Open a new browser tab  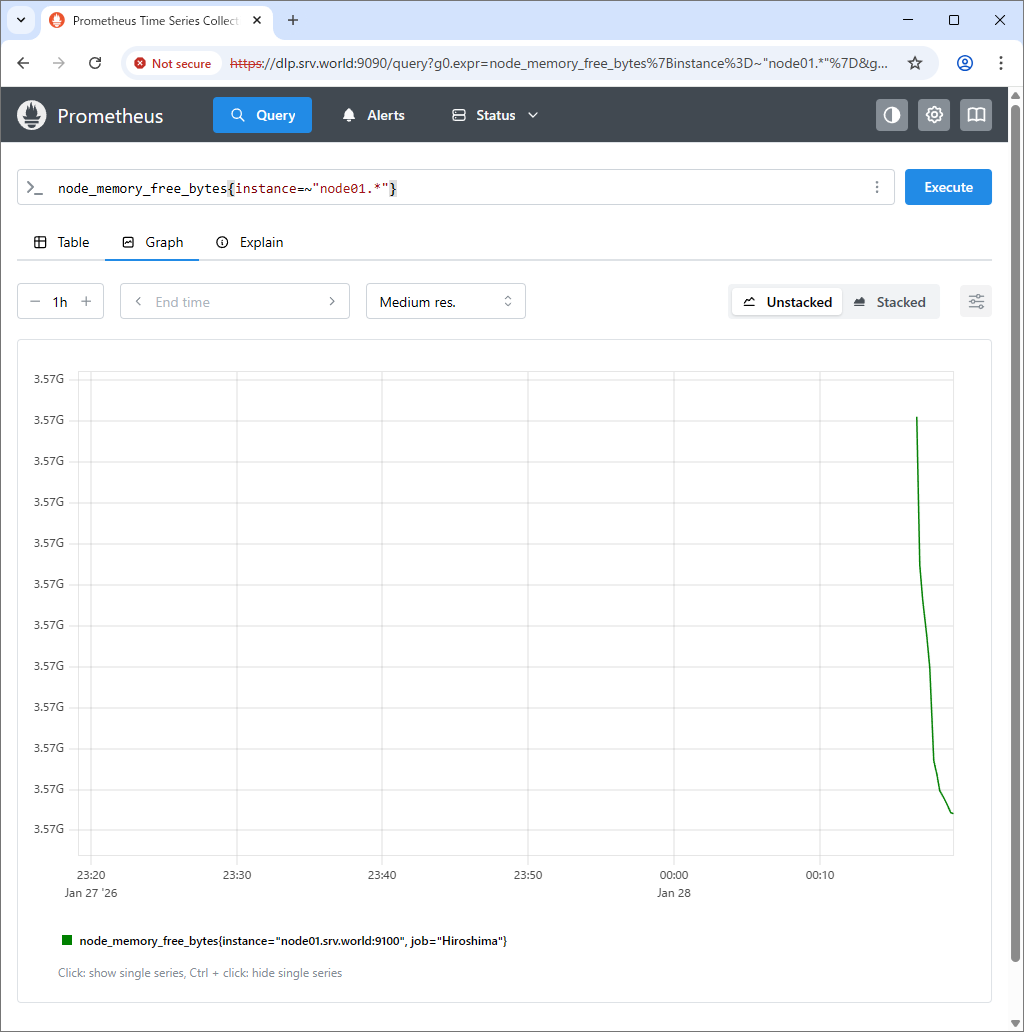(x=293, y=20)
